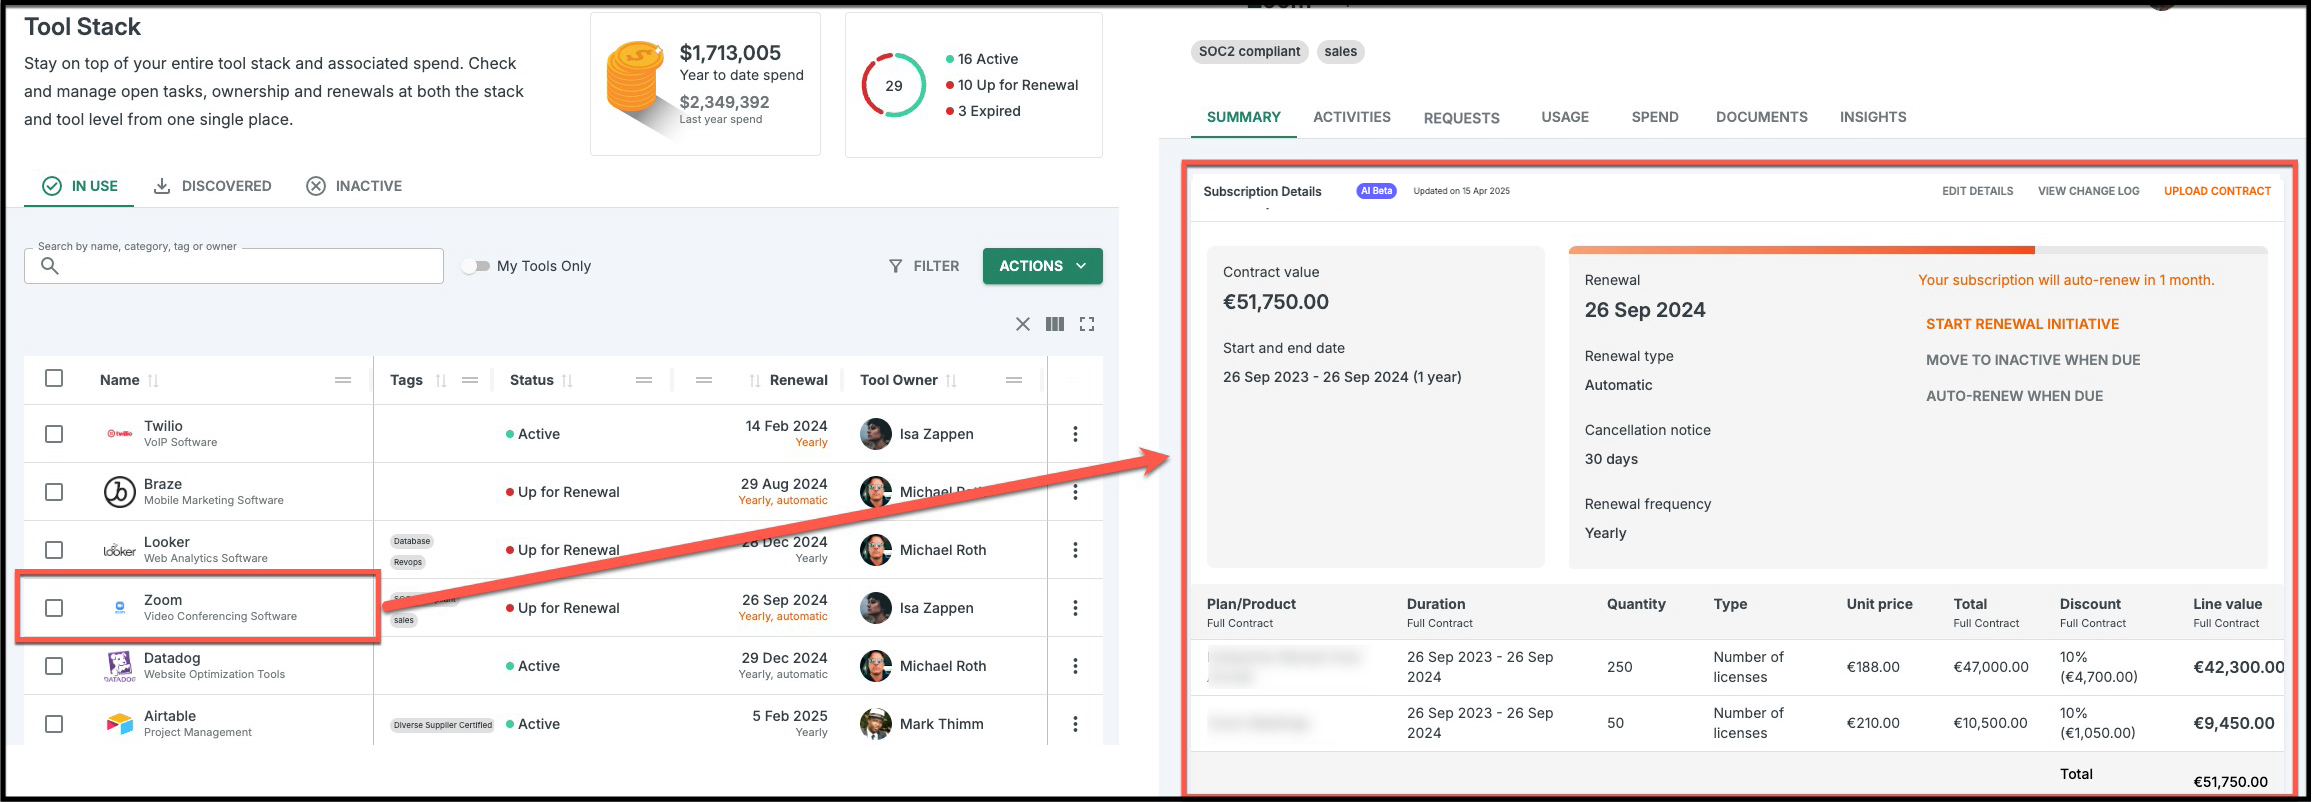Open the REQUESTS tab

pyautogui.click(x=1462, y=118)
